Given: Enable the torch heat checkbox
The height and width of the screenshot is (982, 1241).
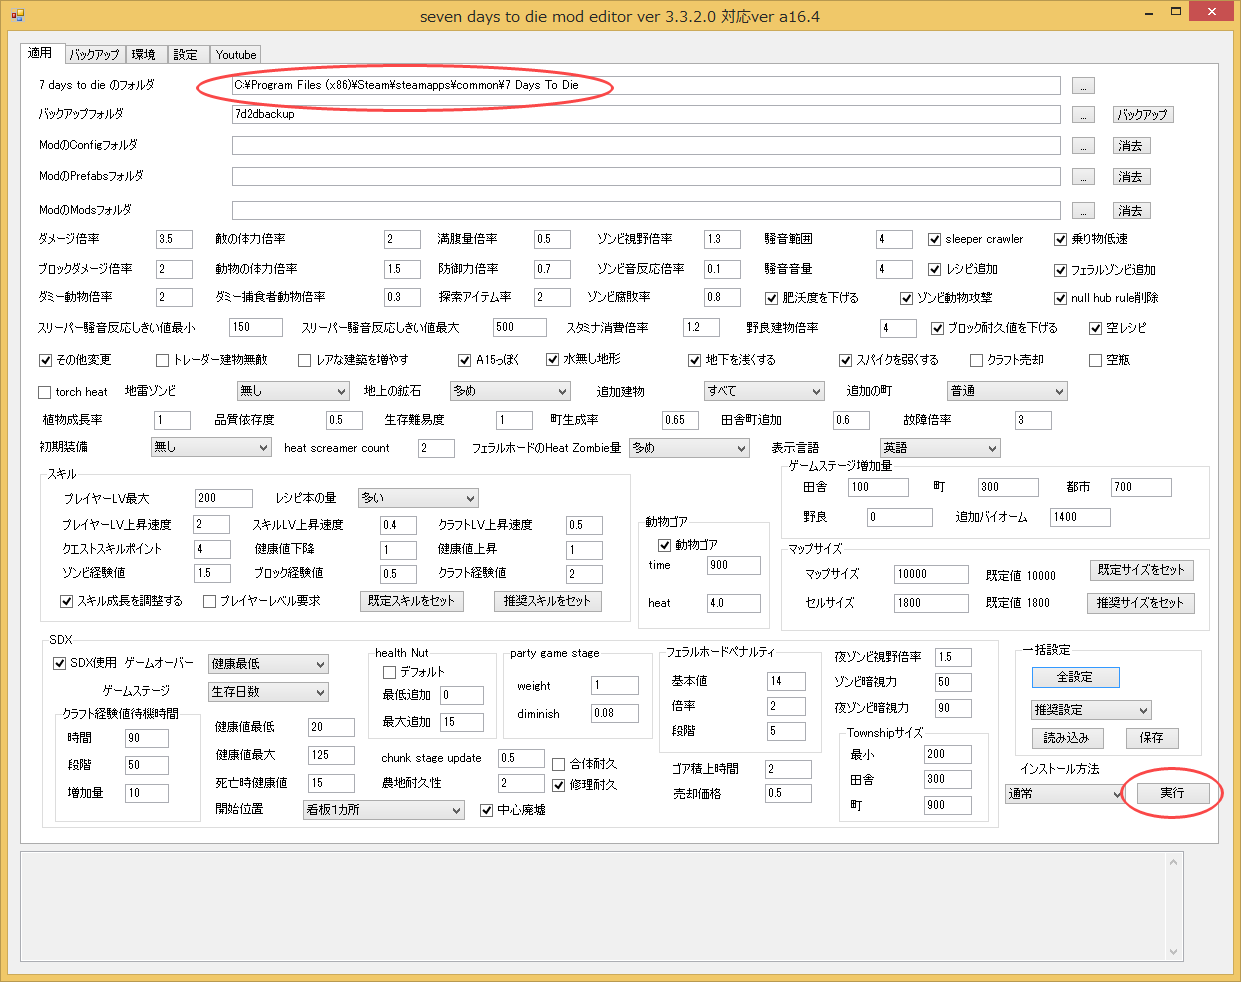Looking at the screenshot, I should click(x=44, y=392).
